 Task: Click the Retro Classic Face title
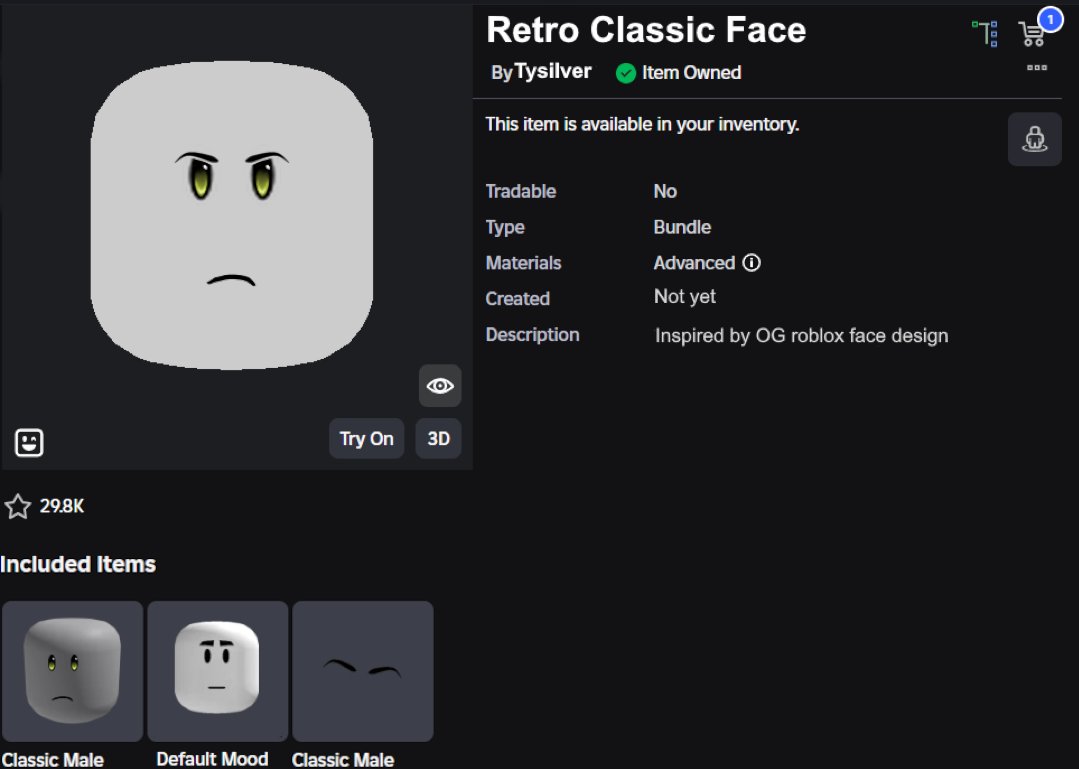click(645, 30)
